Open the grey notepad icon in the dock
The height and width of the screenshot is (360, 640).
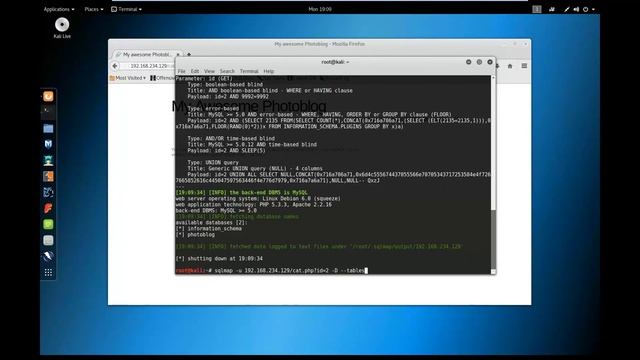pyautogui.click(x=48, y=240)
